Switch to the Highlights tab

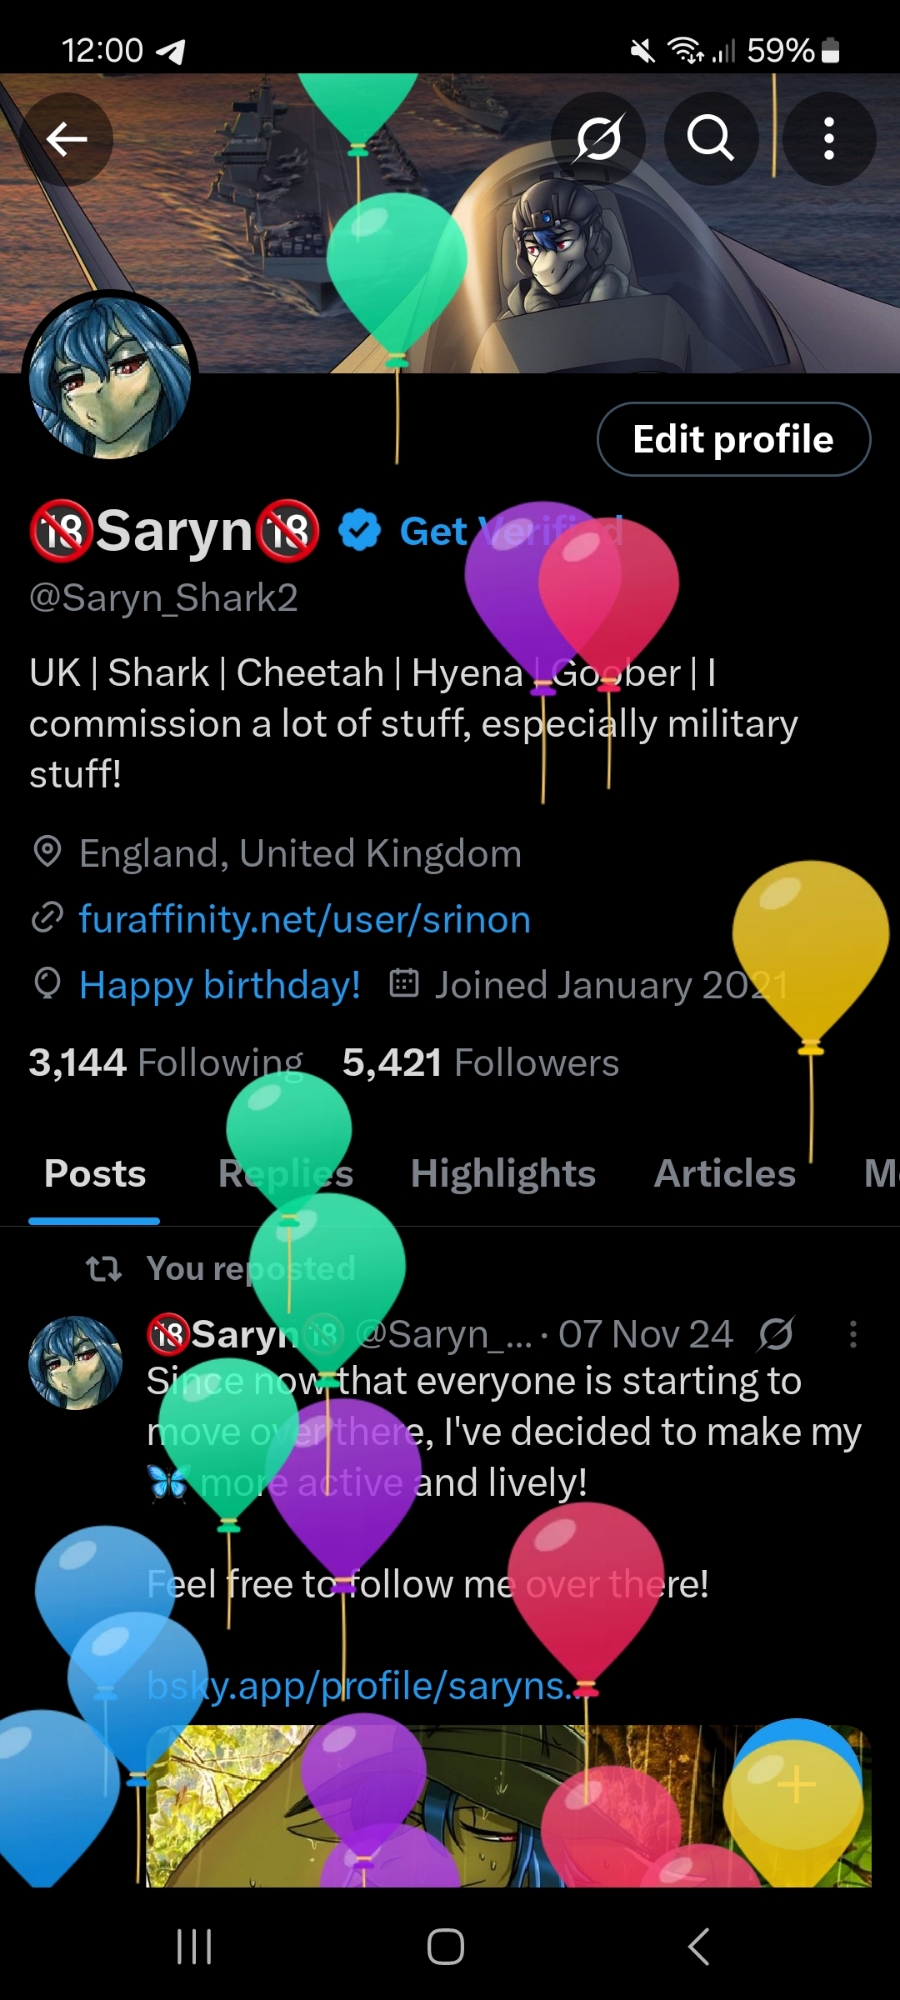click(503, 1173)
